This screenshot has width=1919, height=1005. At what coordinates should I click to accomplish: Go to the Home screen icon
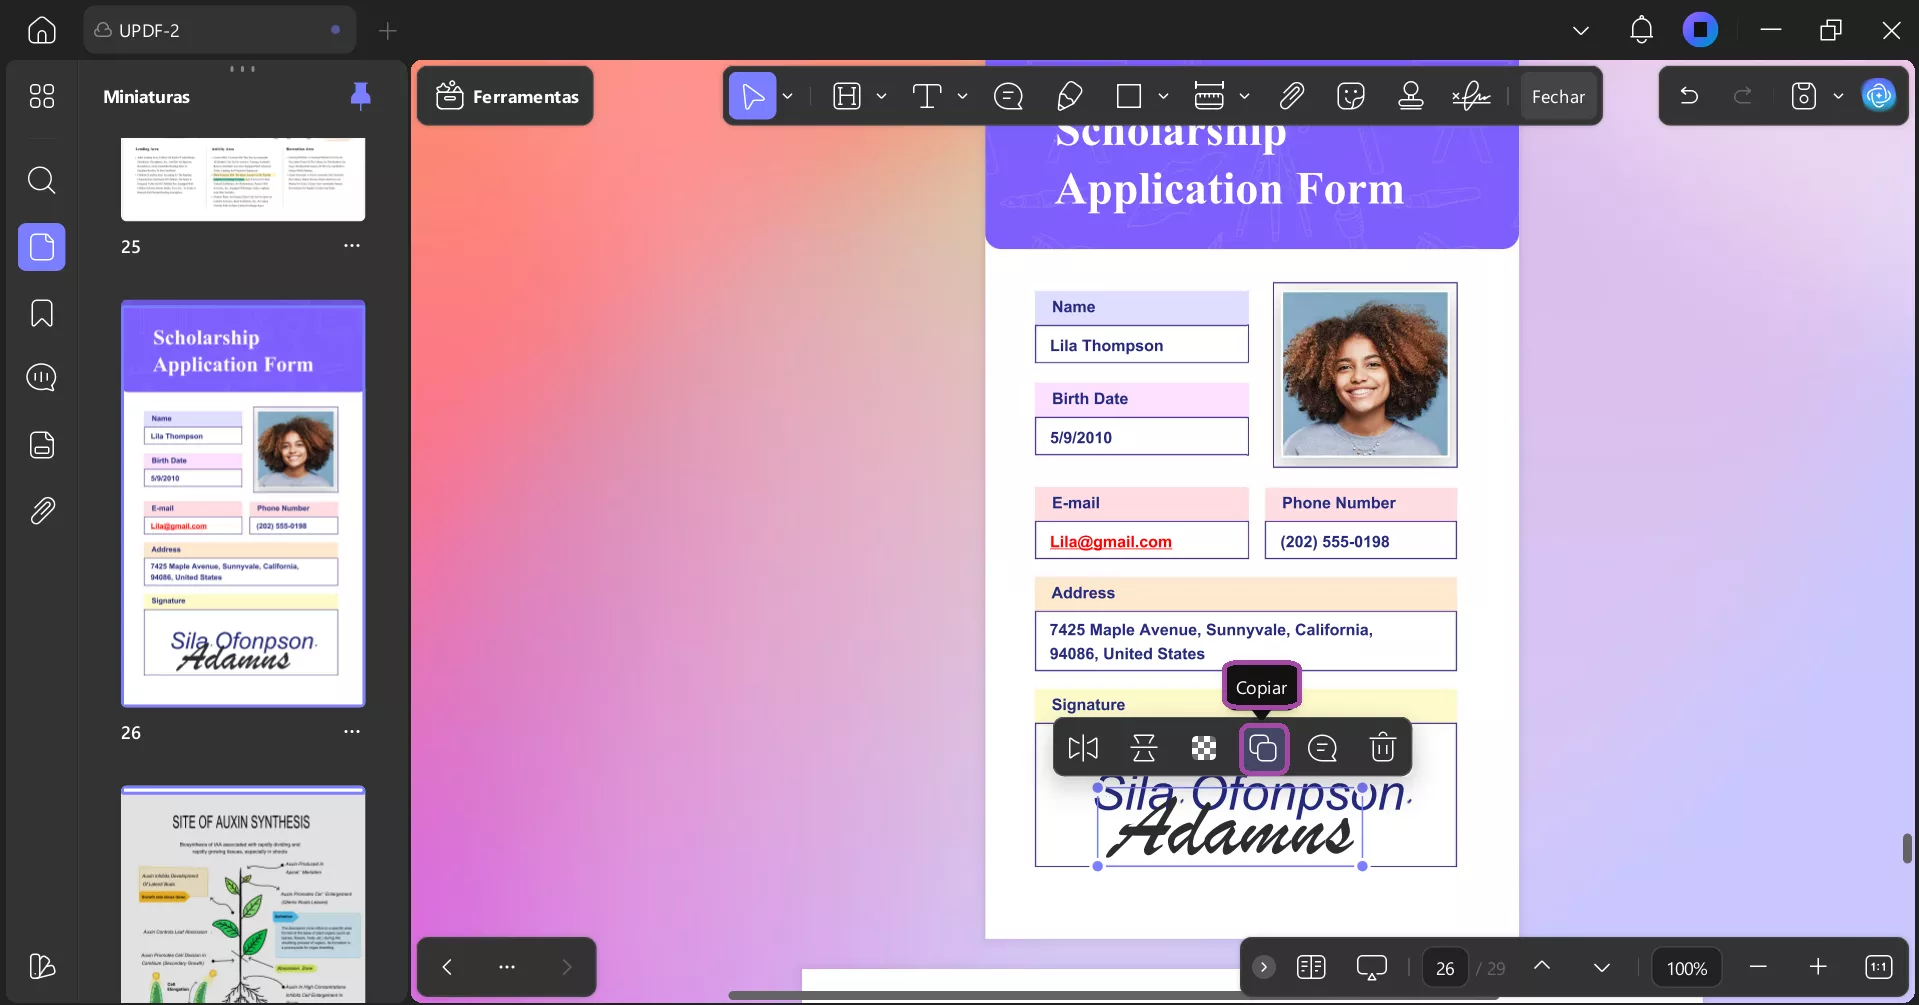(42, 30)
